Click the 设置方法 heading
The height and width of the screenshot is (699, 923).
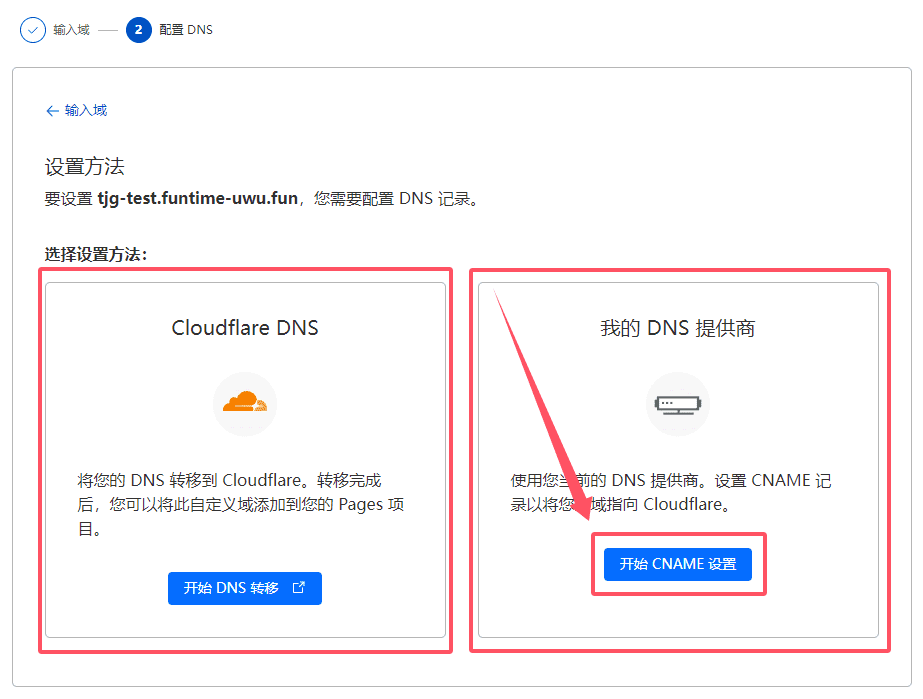[85, 167]
